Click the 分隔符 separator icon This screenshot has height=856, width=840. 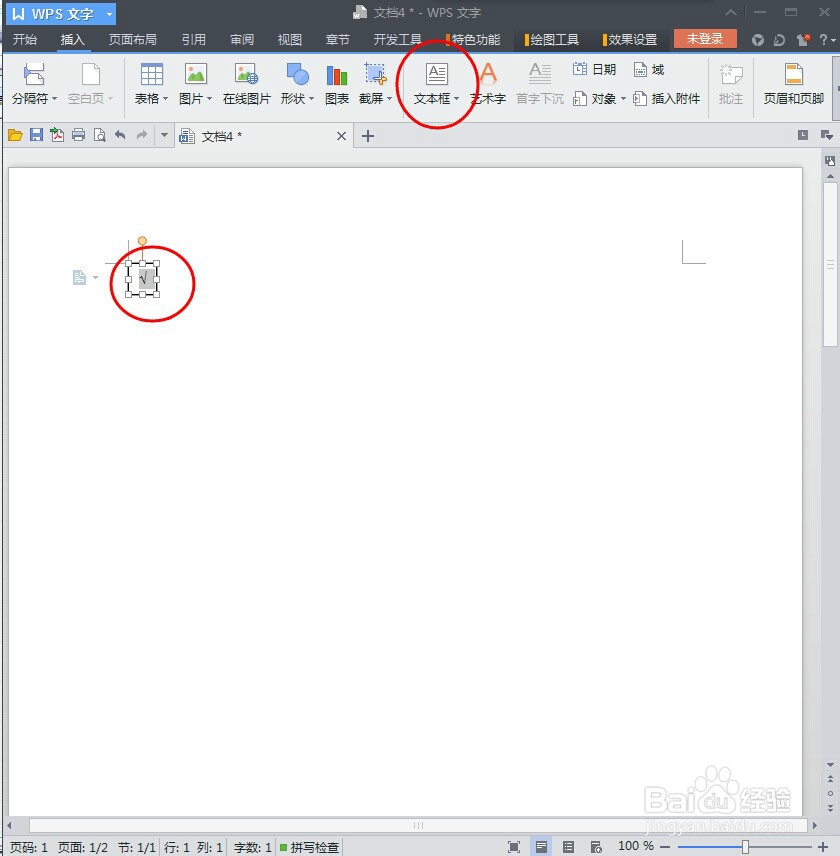[34, 74]
